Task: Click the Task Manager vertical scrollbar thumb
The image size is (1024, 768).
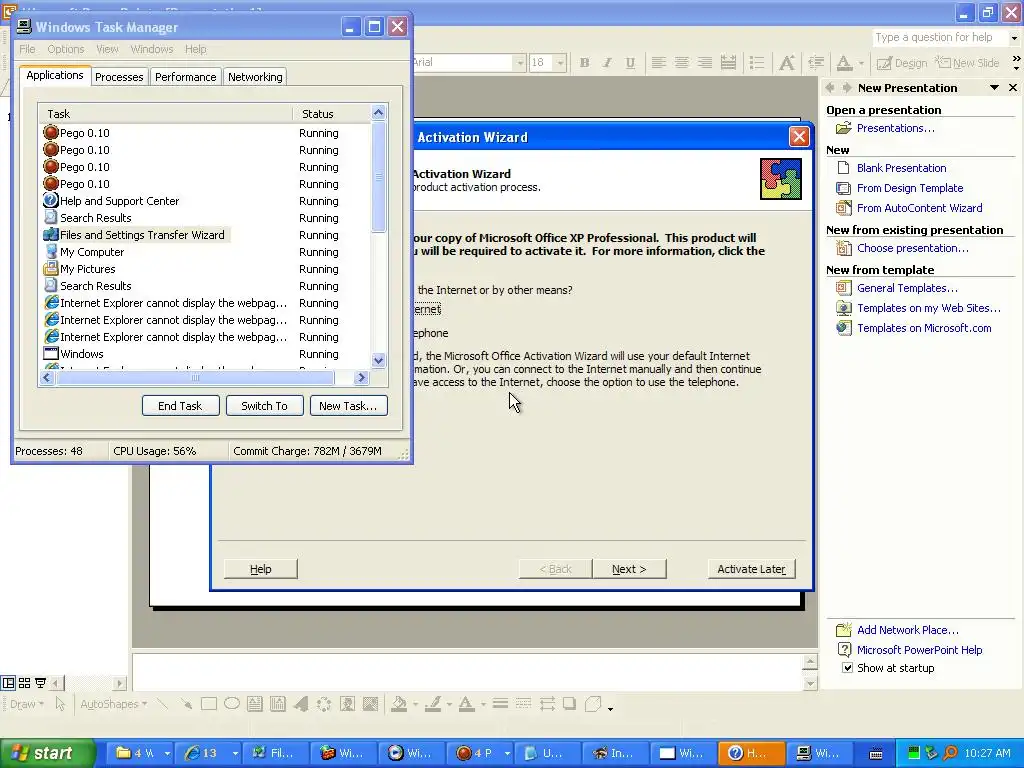Action: point(378,176)
